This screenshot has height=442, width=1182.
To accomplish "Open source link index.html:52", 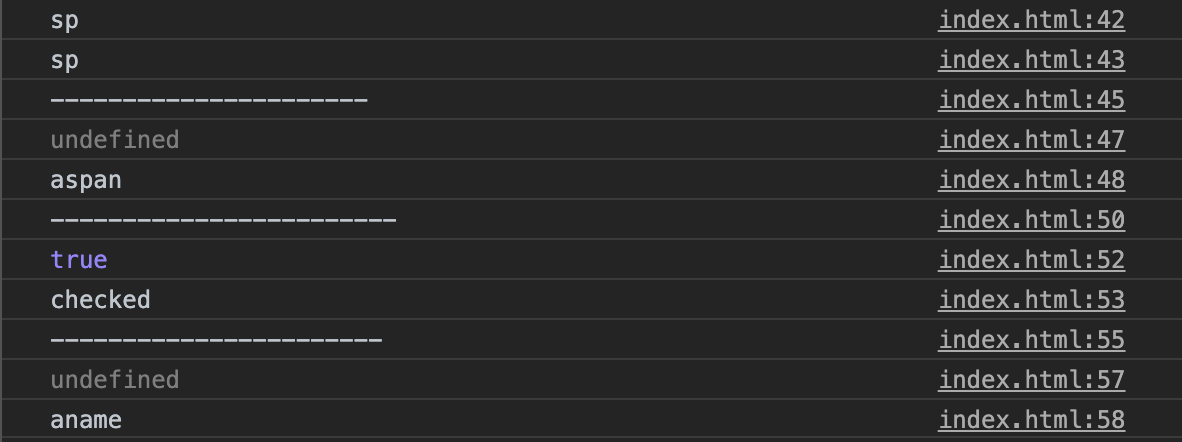I will click(x=1031, y=260).
